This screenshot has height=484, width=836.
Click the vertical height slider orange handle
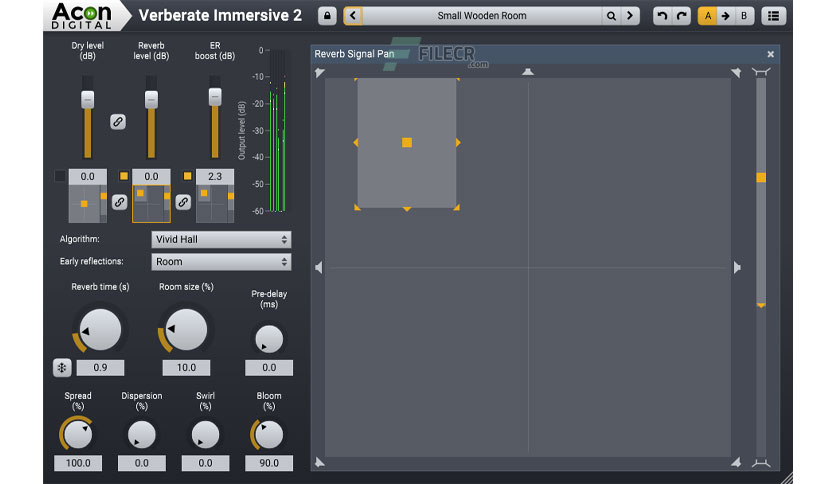pos(761,178)
